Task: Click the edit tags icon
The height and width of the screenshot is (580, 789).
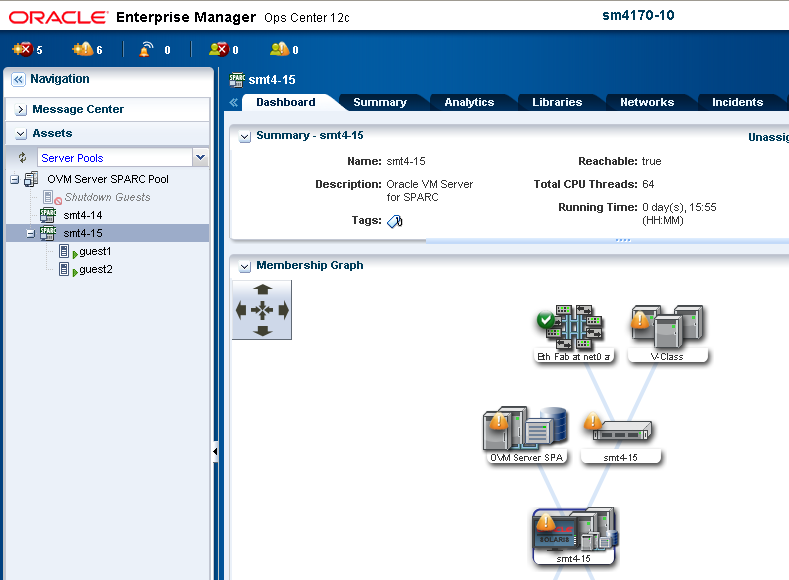Action: [x=394, y=221]
